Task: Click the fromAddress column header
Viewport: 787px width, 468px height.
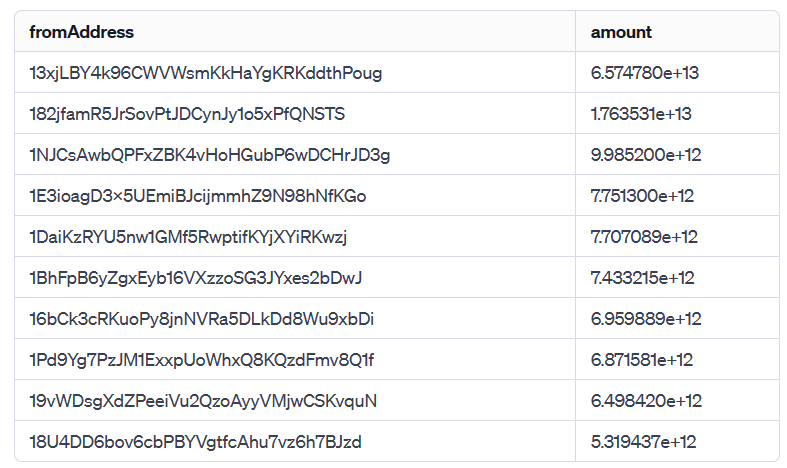Action: (x=81, y=32)
